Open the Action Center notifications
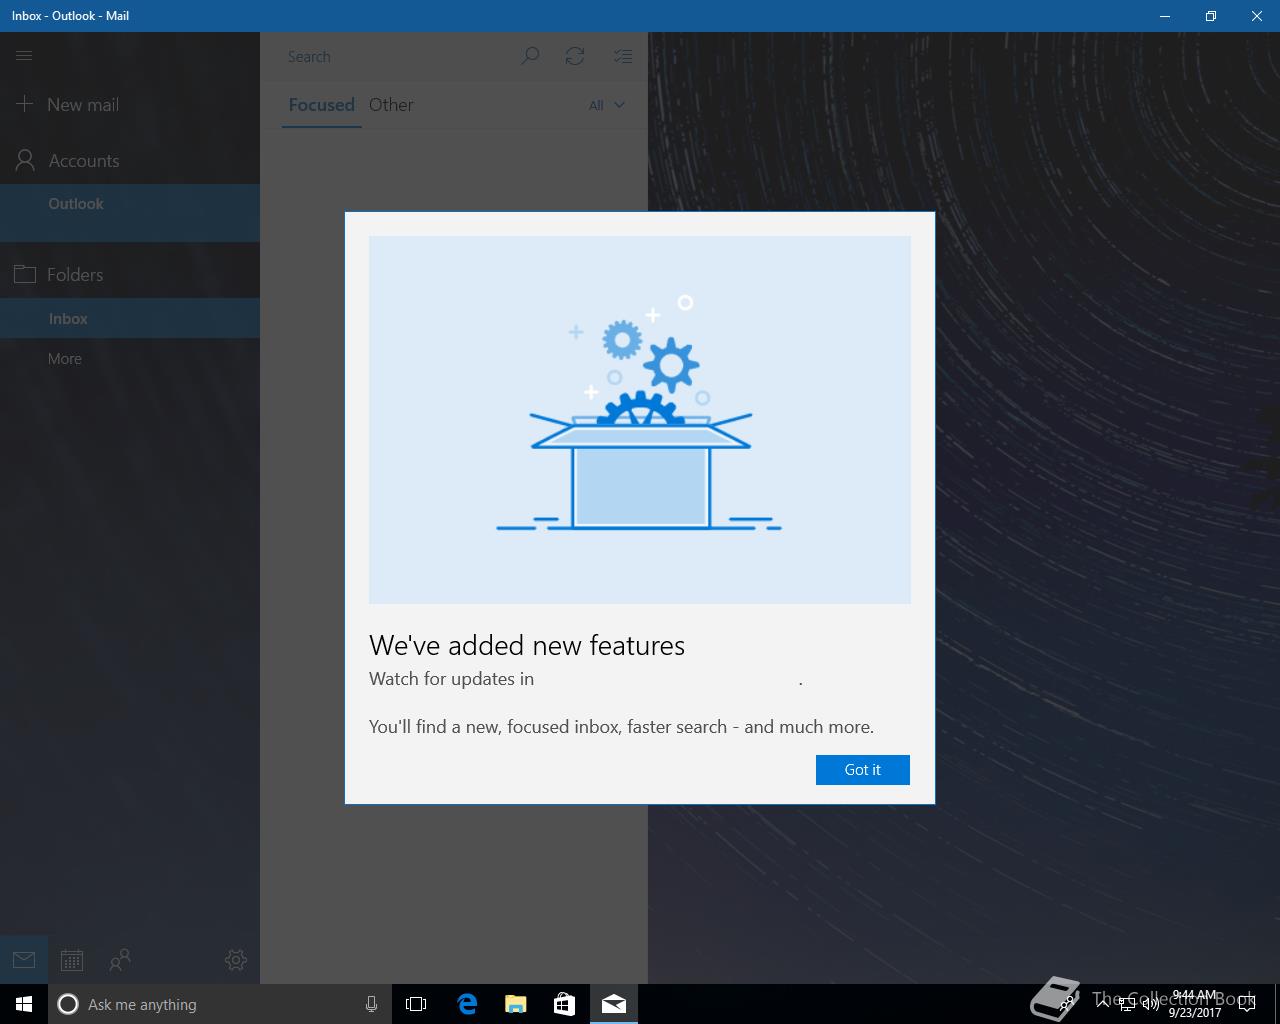Viewport: 1280px width, 1024px height. (1246, 1004)
